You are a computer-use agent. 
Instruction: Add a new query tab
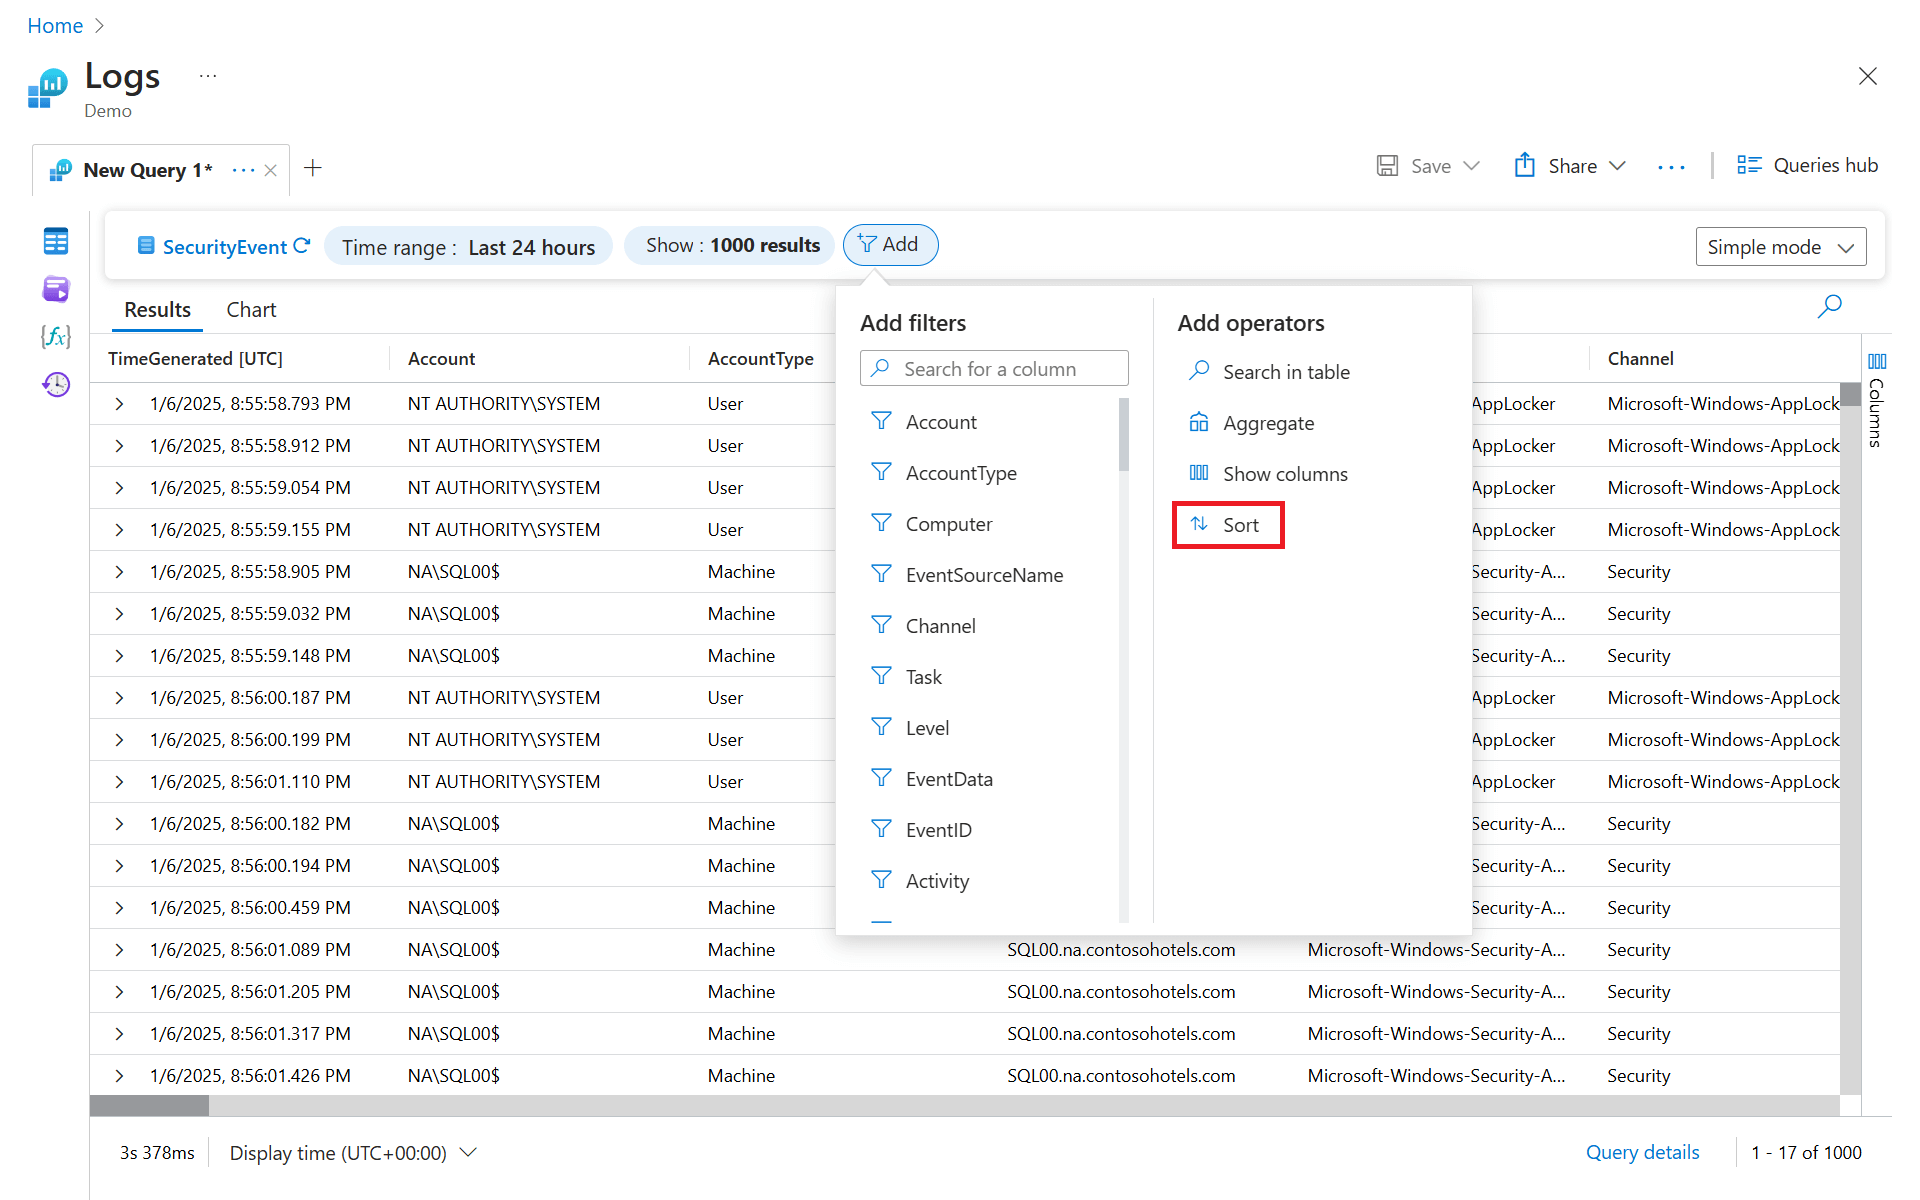(313, 168)
